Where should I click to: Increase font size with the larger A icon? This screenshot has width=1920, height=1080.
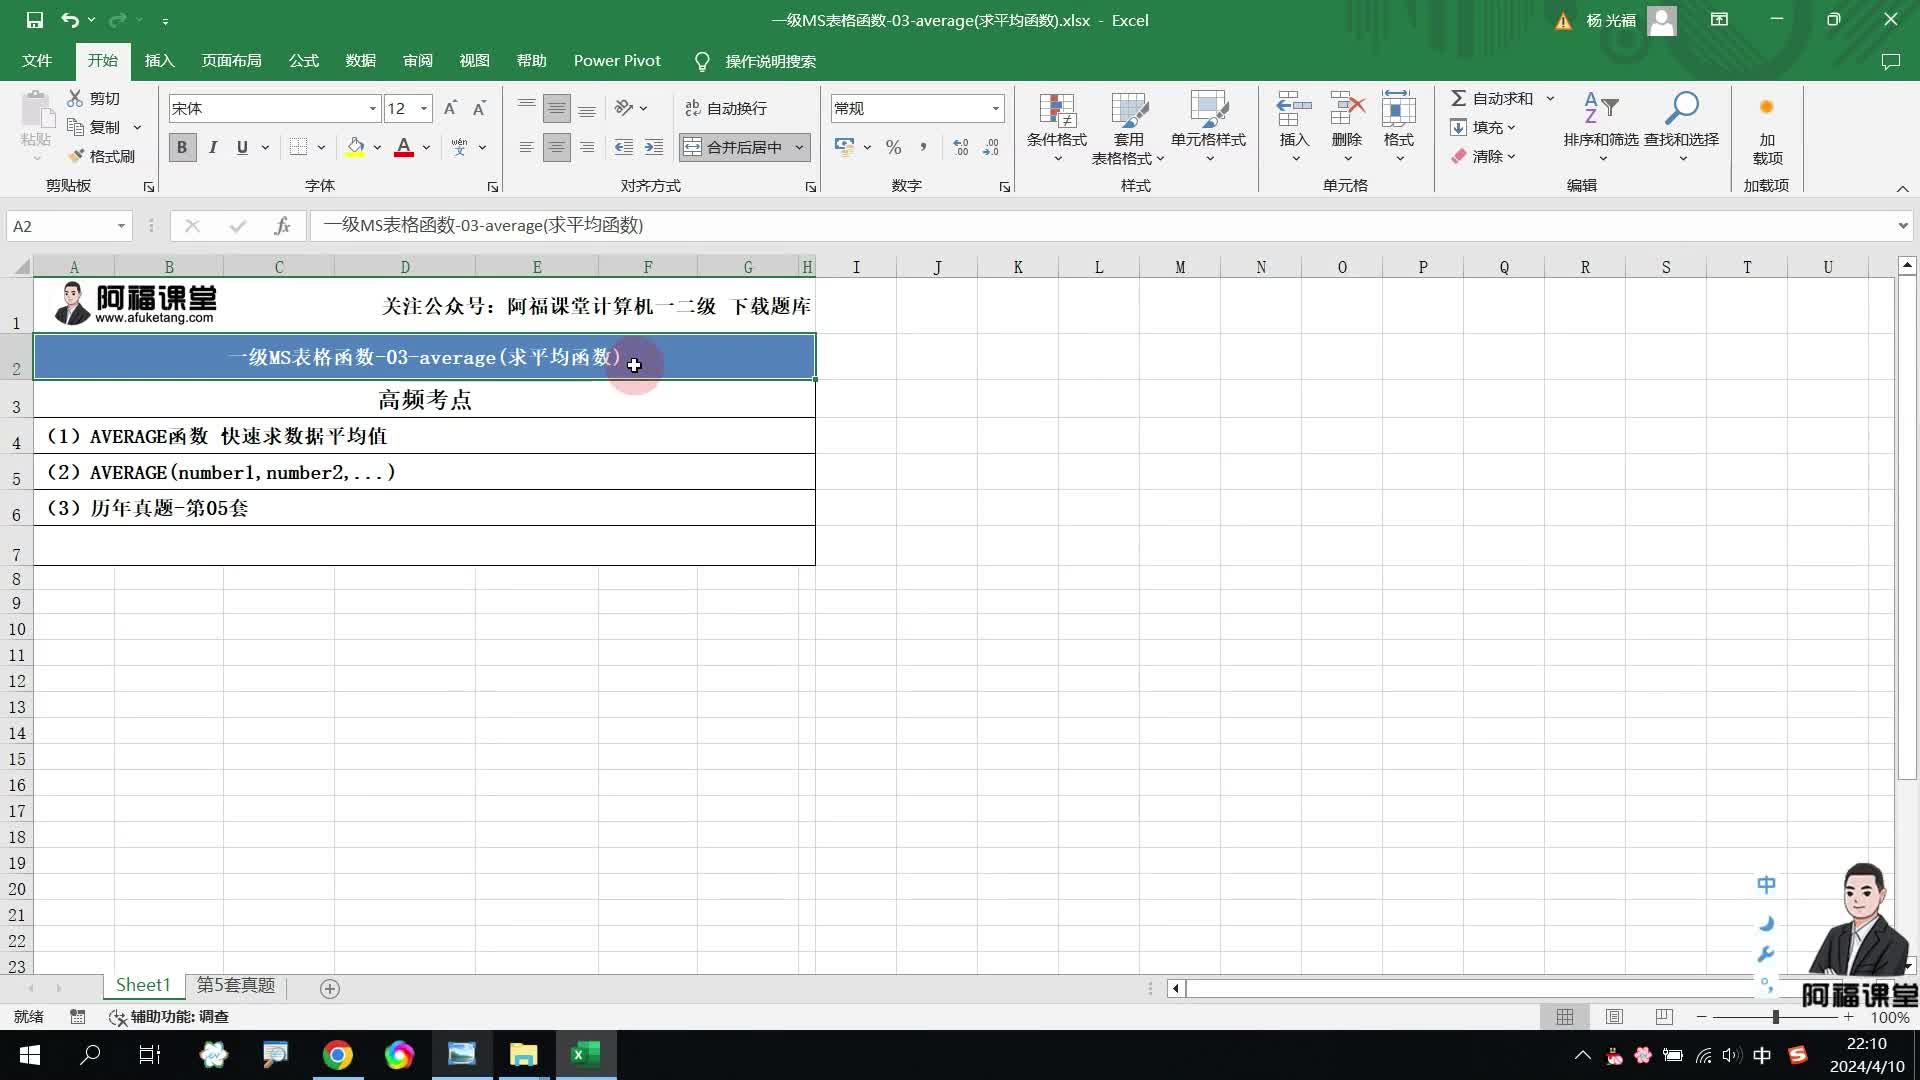tap(450, 108)
